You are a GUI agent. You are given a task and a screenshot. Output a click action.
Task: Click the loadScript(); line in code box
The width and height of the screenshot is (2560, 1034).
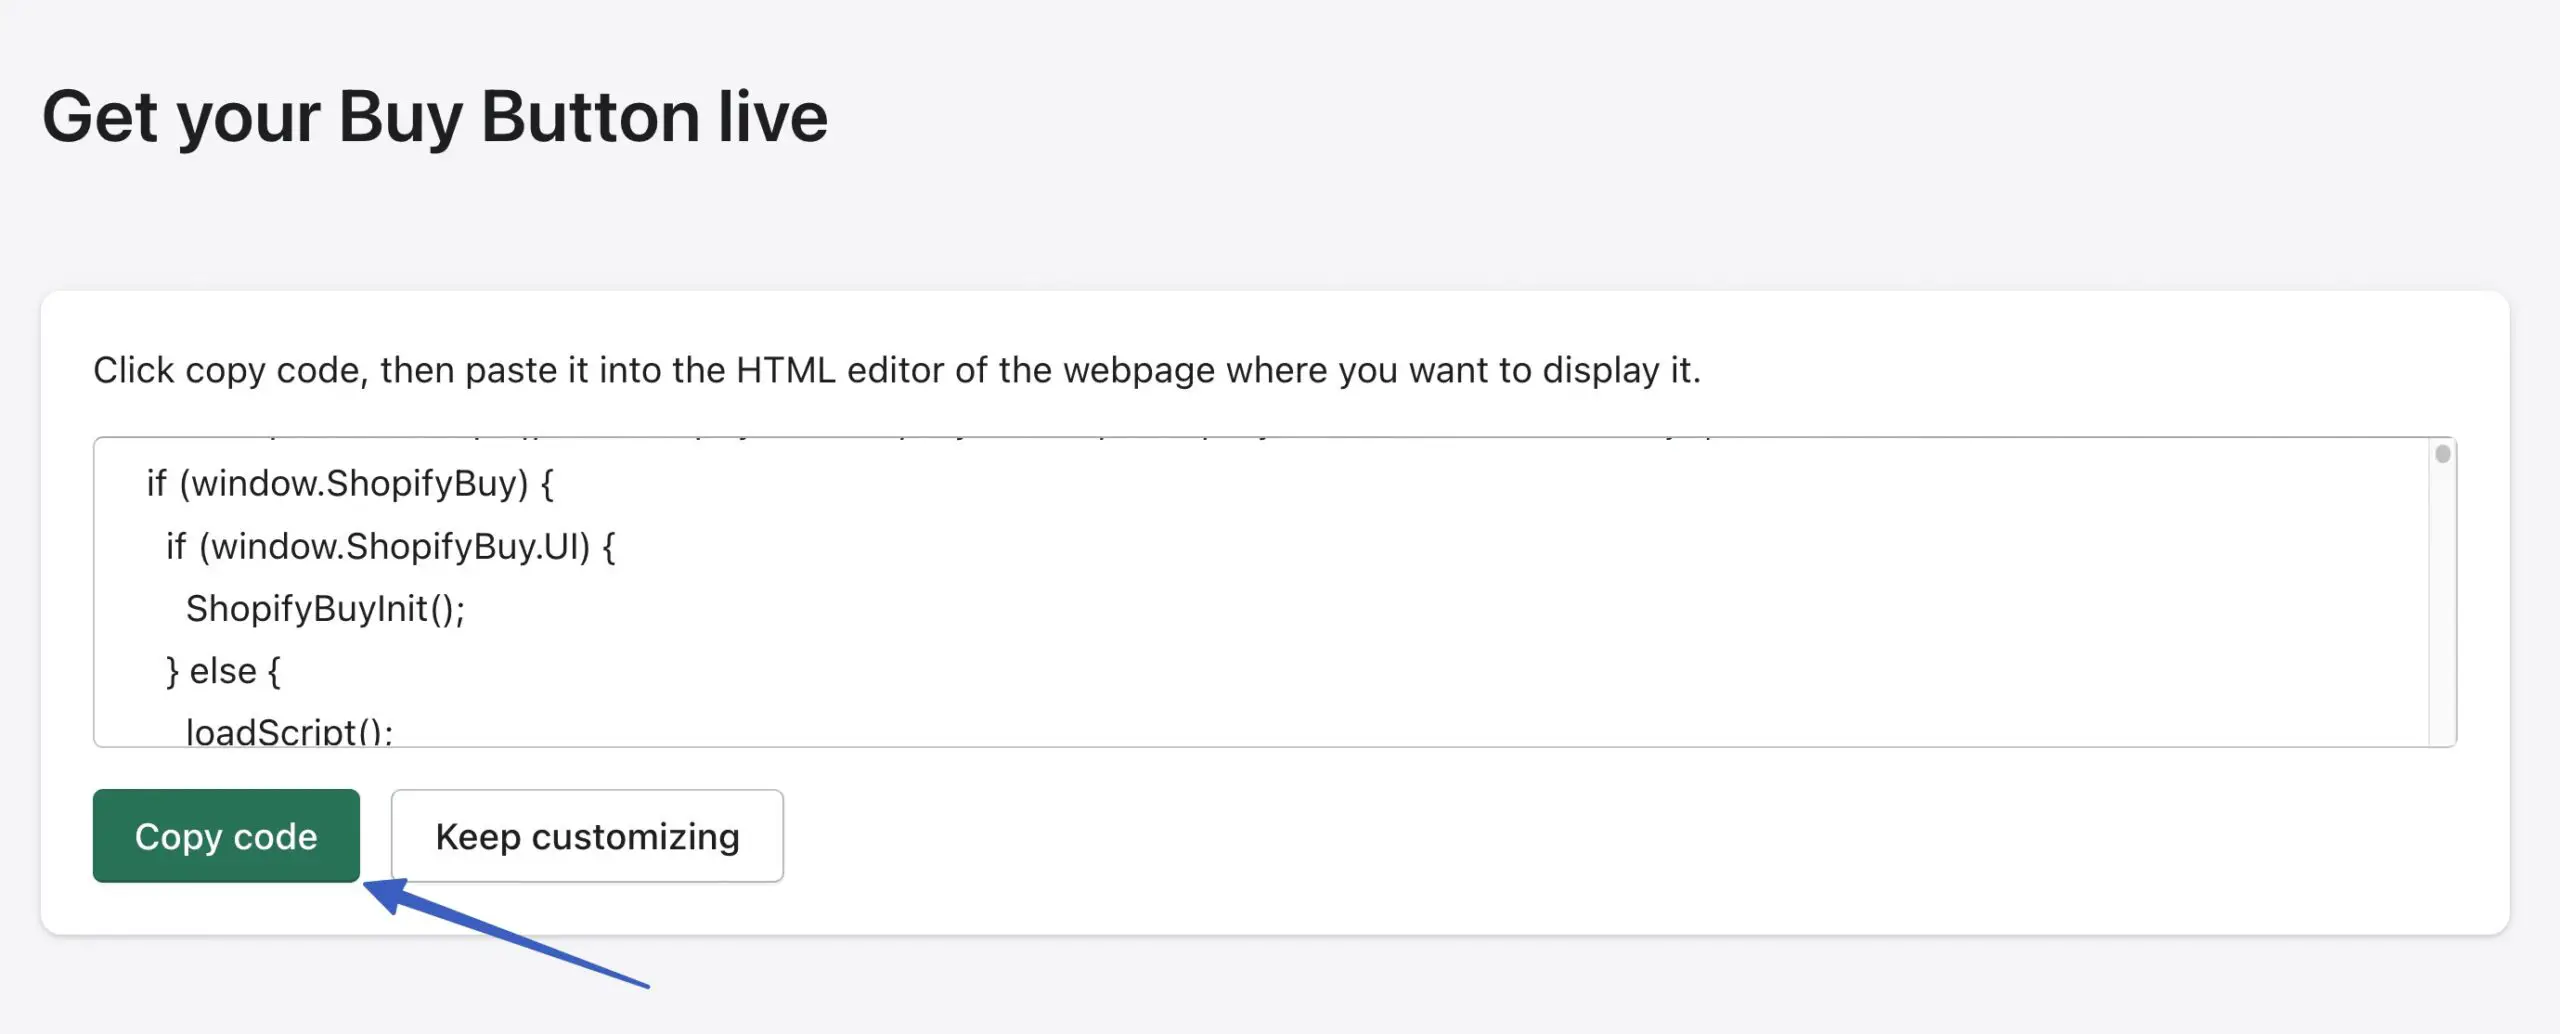coord(289,731)
